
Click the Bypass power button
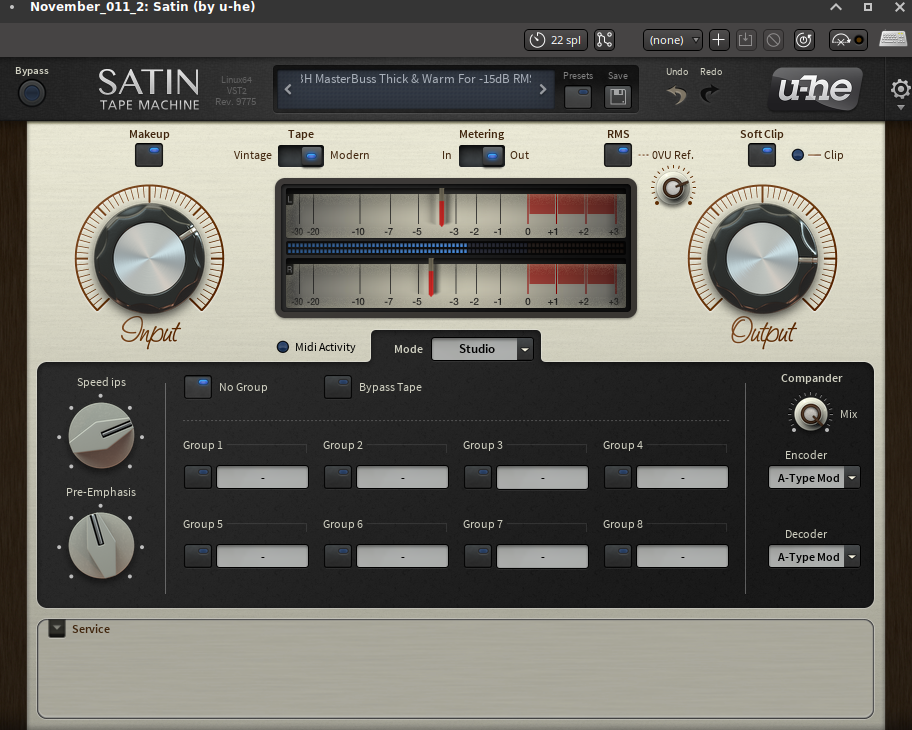tap(32, 93)
